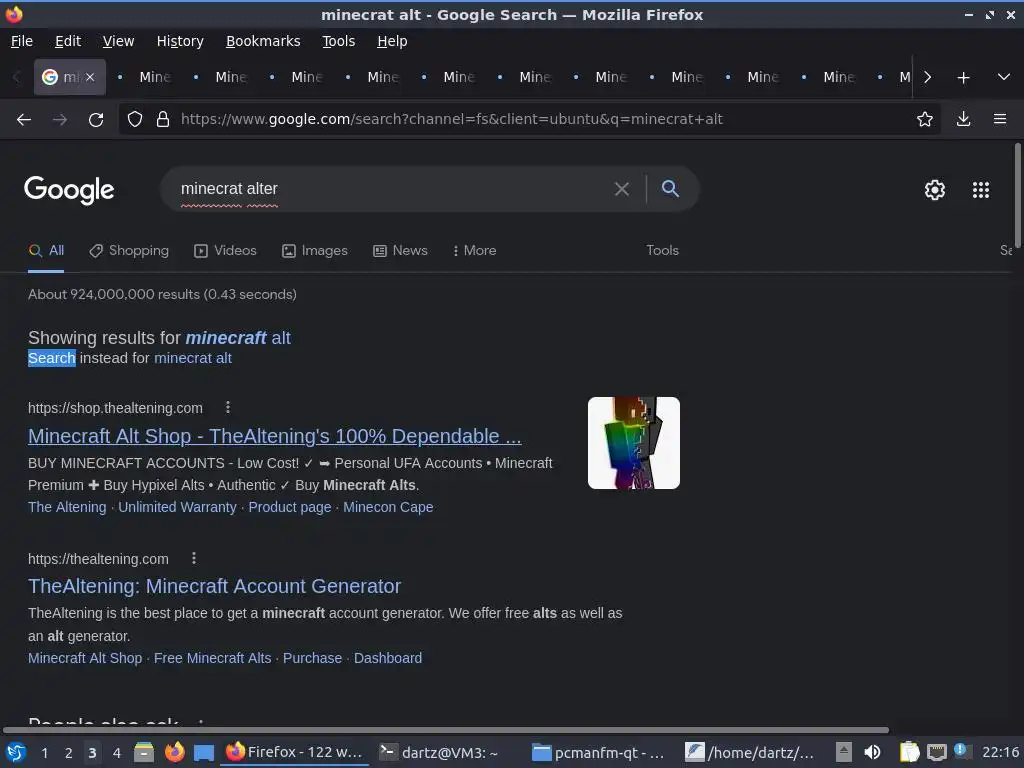Click the horizontal page scrollbar

click(x=445, y=730)
